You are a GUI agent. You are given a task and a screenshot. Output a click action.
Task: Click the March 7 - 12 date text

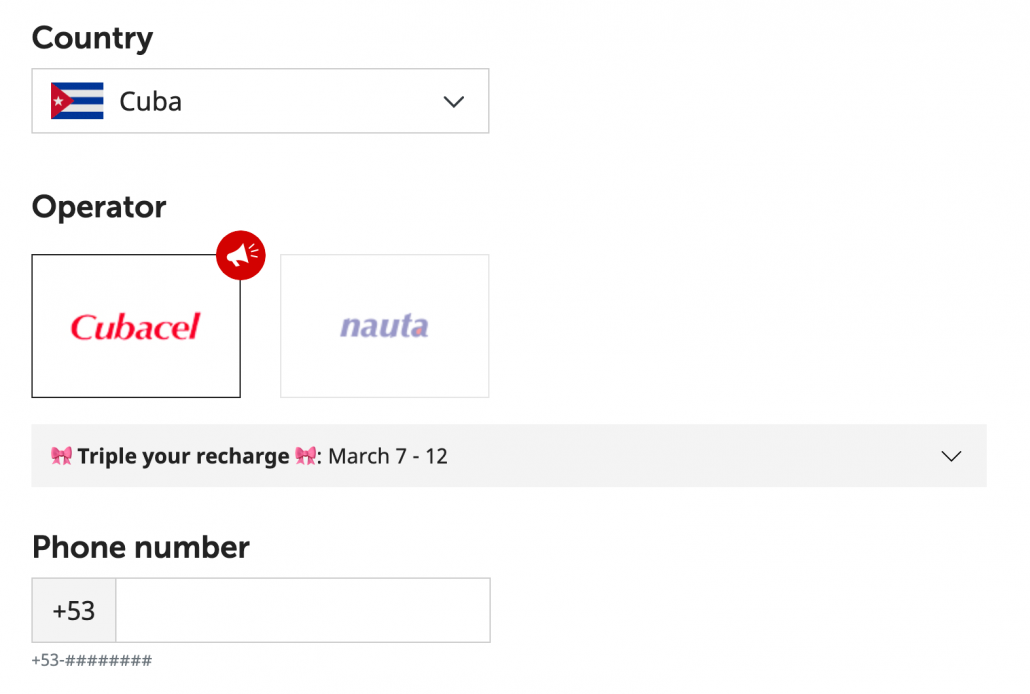[388, 456]
